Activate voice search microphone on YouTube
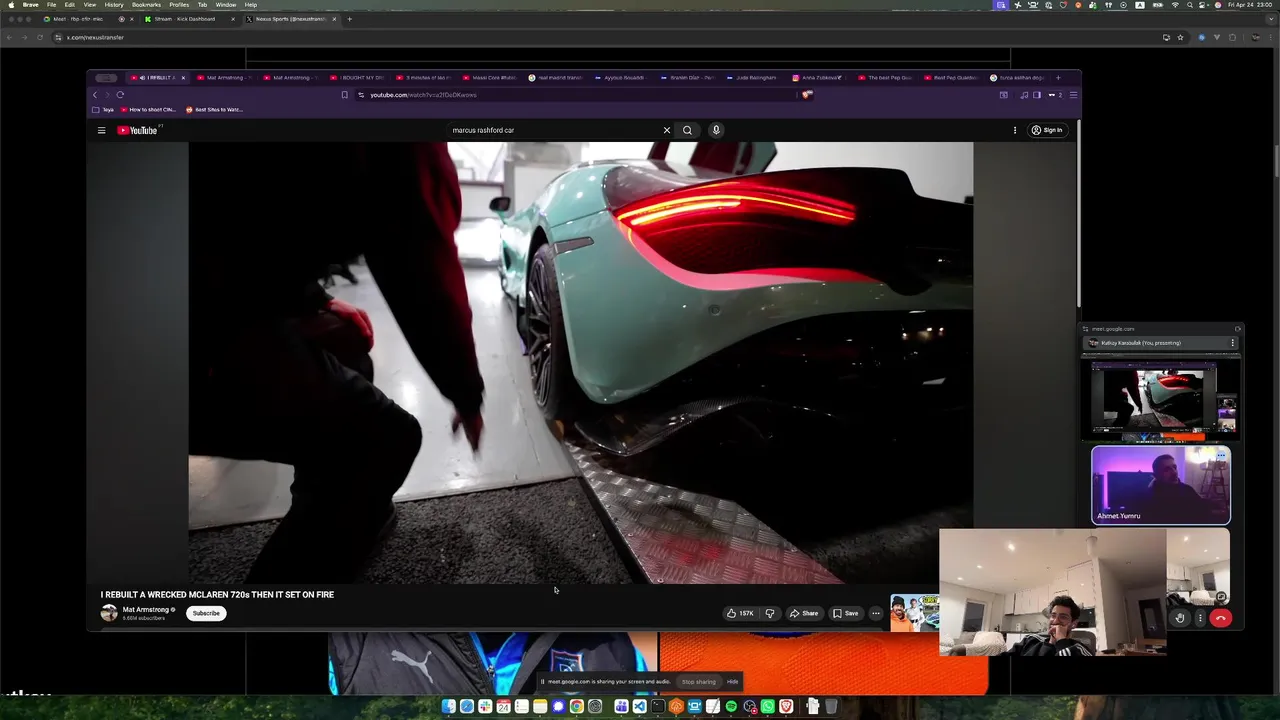This screenshot has height=720, width=1280. click(x=716, y=130)
